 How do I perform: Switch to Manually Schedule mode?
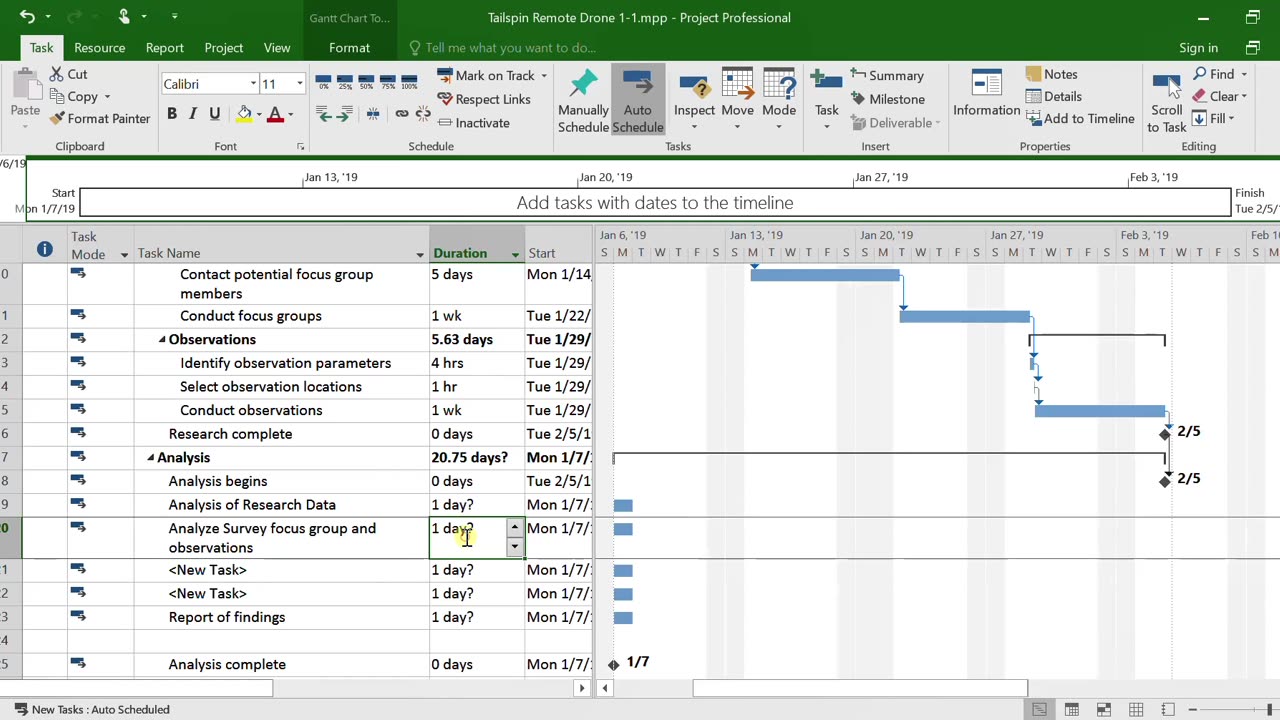(x=583, y=100)
